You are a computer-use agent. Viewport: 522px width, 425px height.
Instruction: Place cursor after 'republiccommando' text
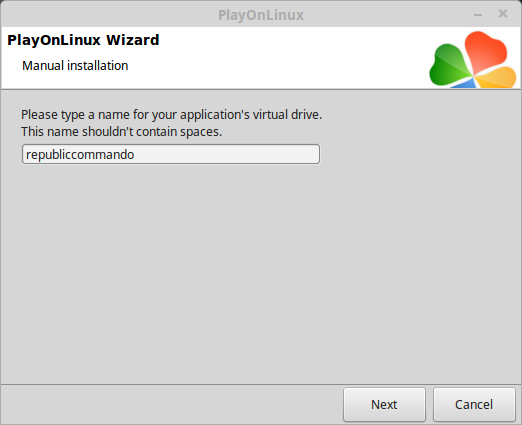(135, 155)
